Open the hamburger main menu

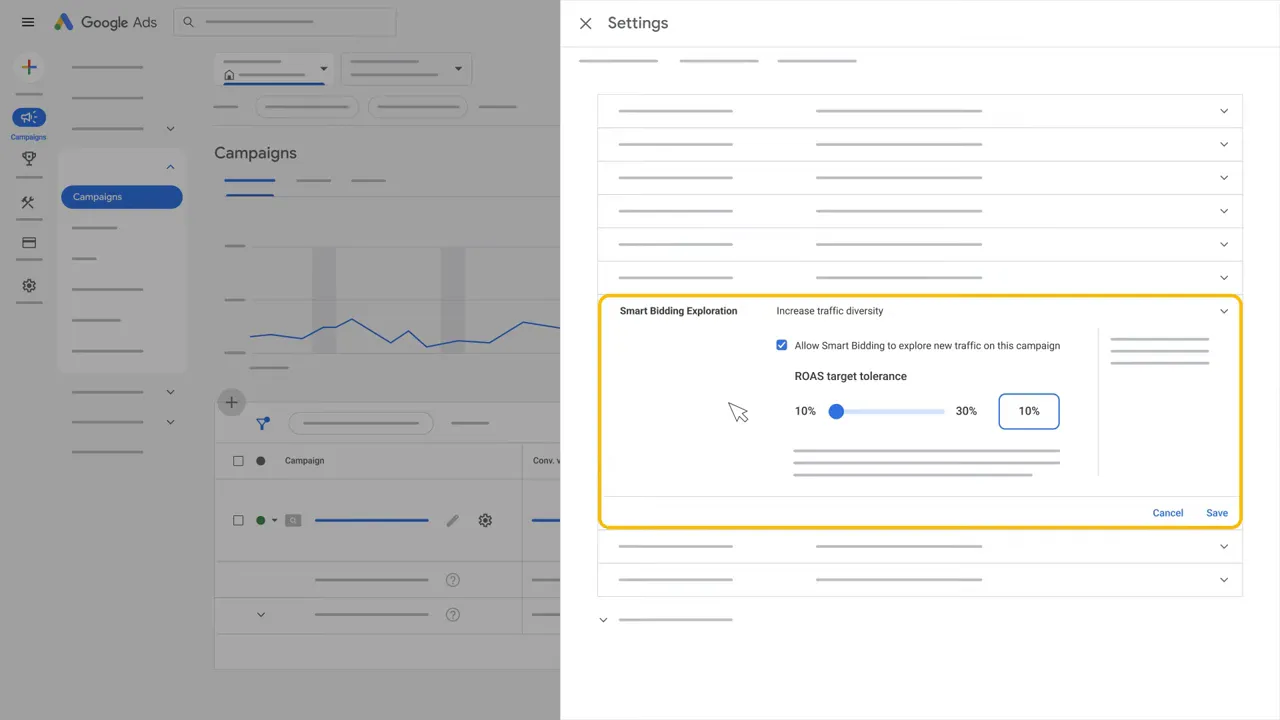(28, 22)
